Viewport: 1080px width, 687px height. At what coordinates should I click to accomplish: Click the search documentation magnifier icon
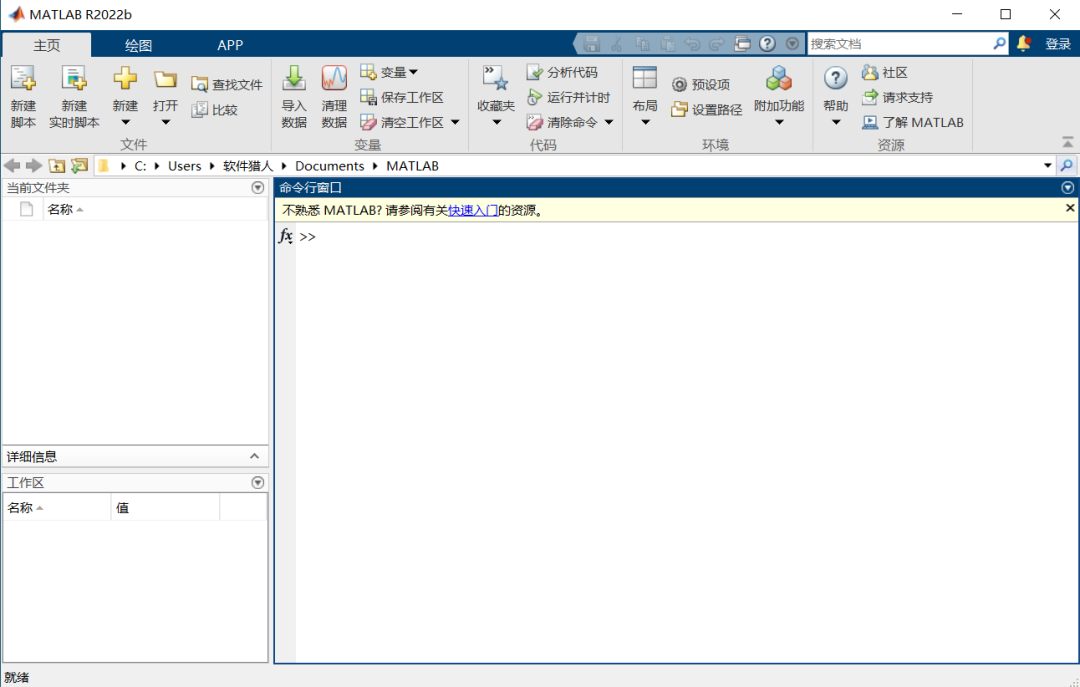pos(999,43)
